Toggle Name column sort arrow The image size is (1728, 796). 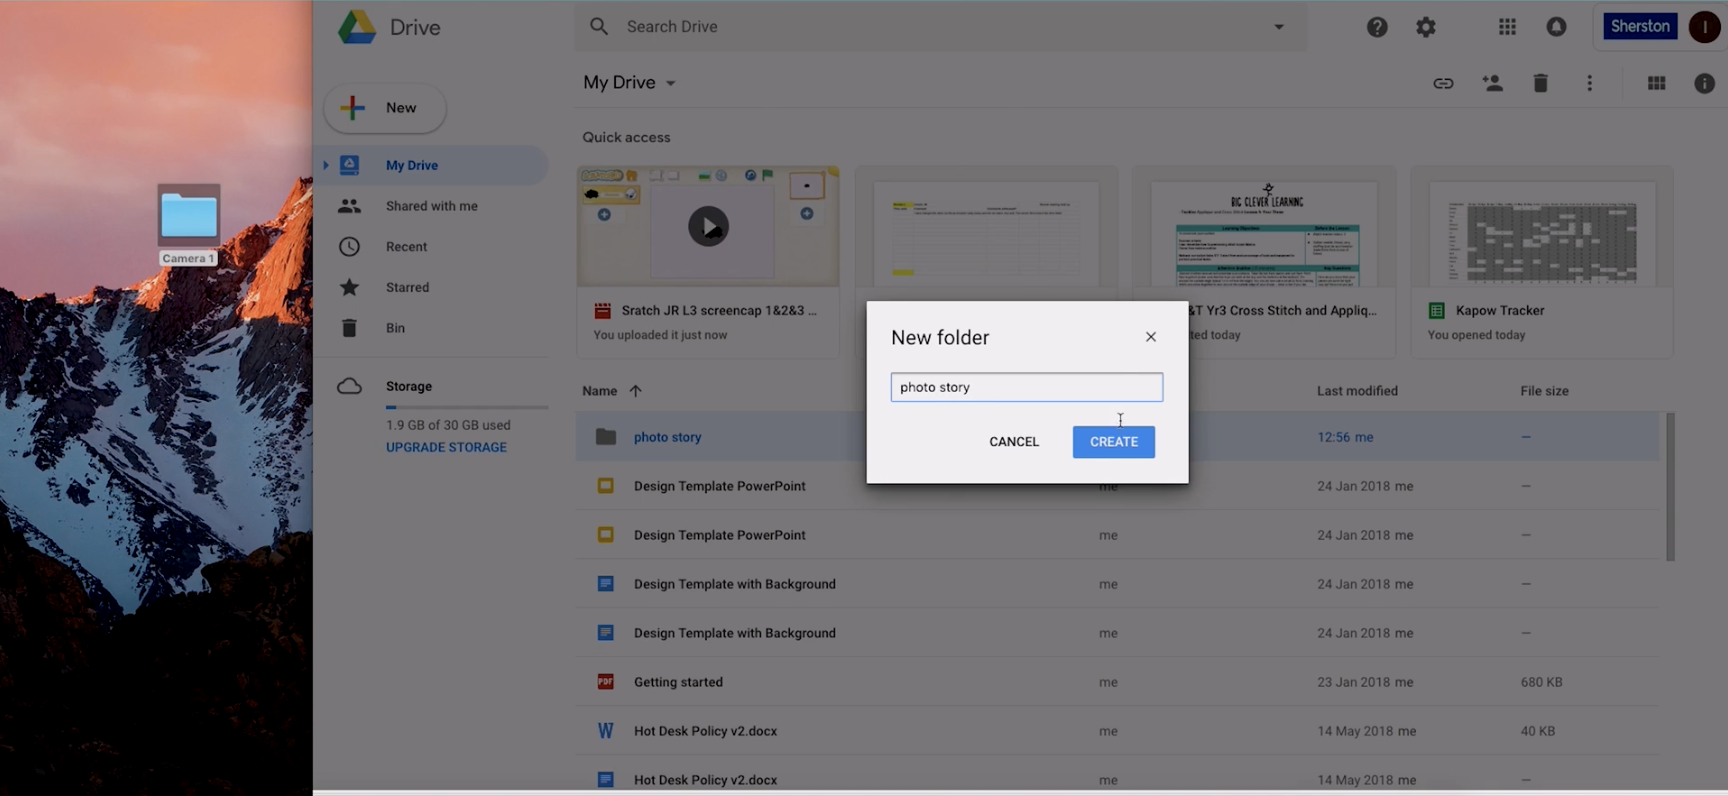click(635, 391)
